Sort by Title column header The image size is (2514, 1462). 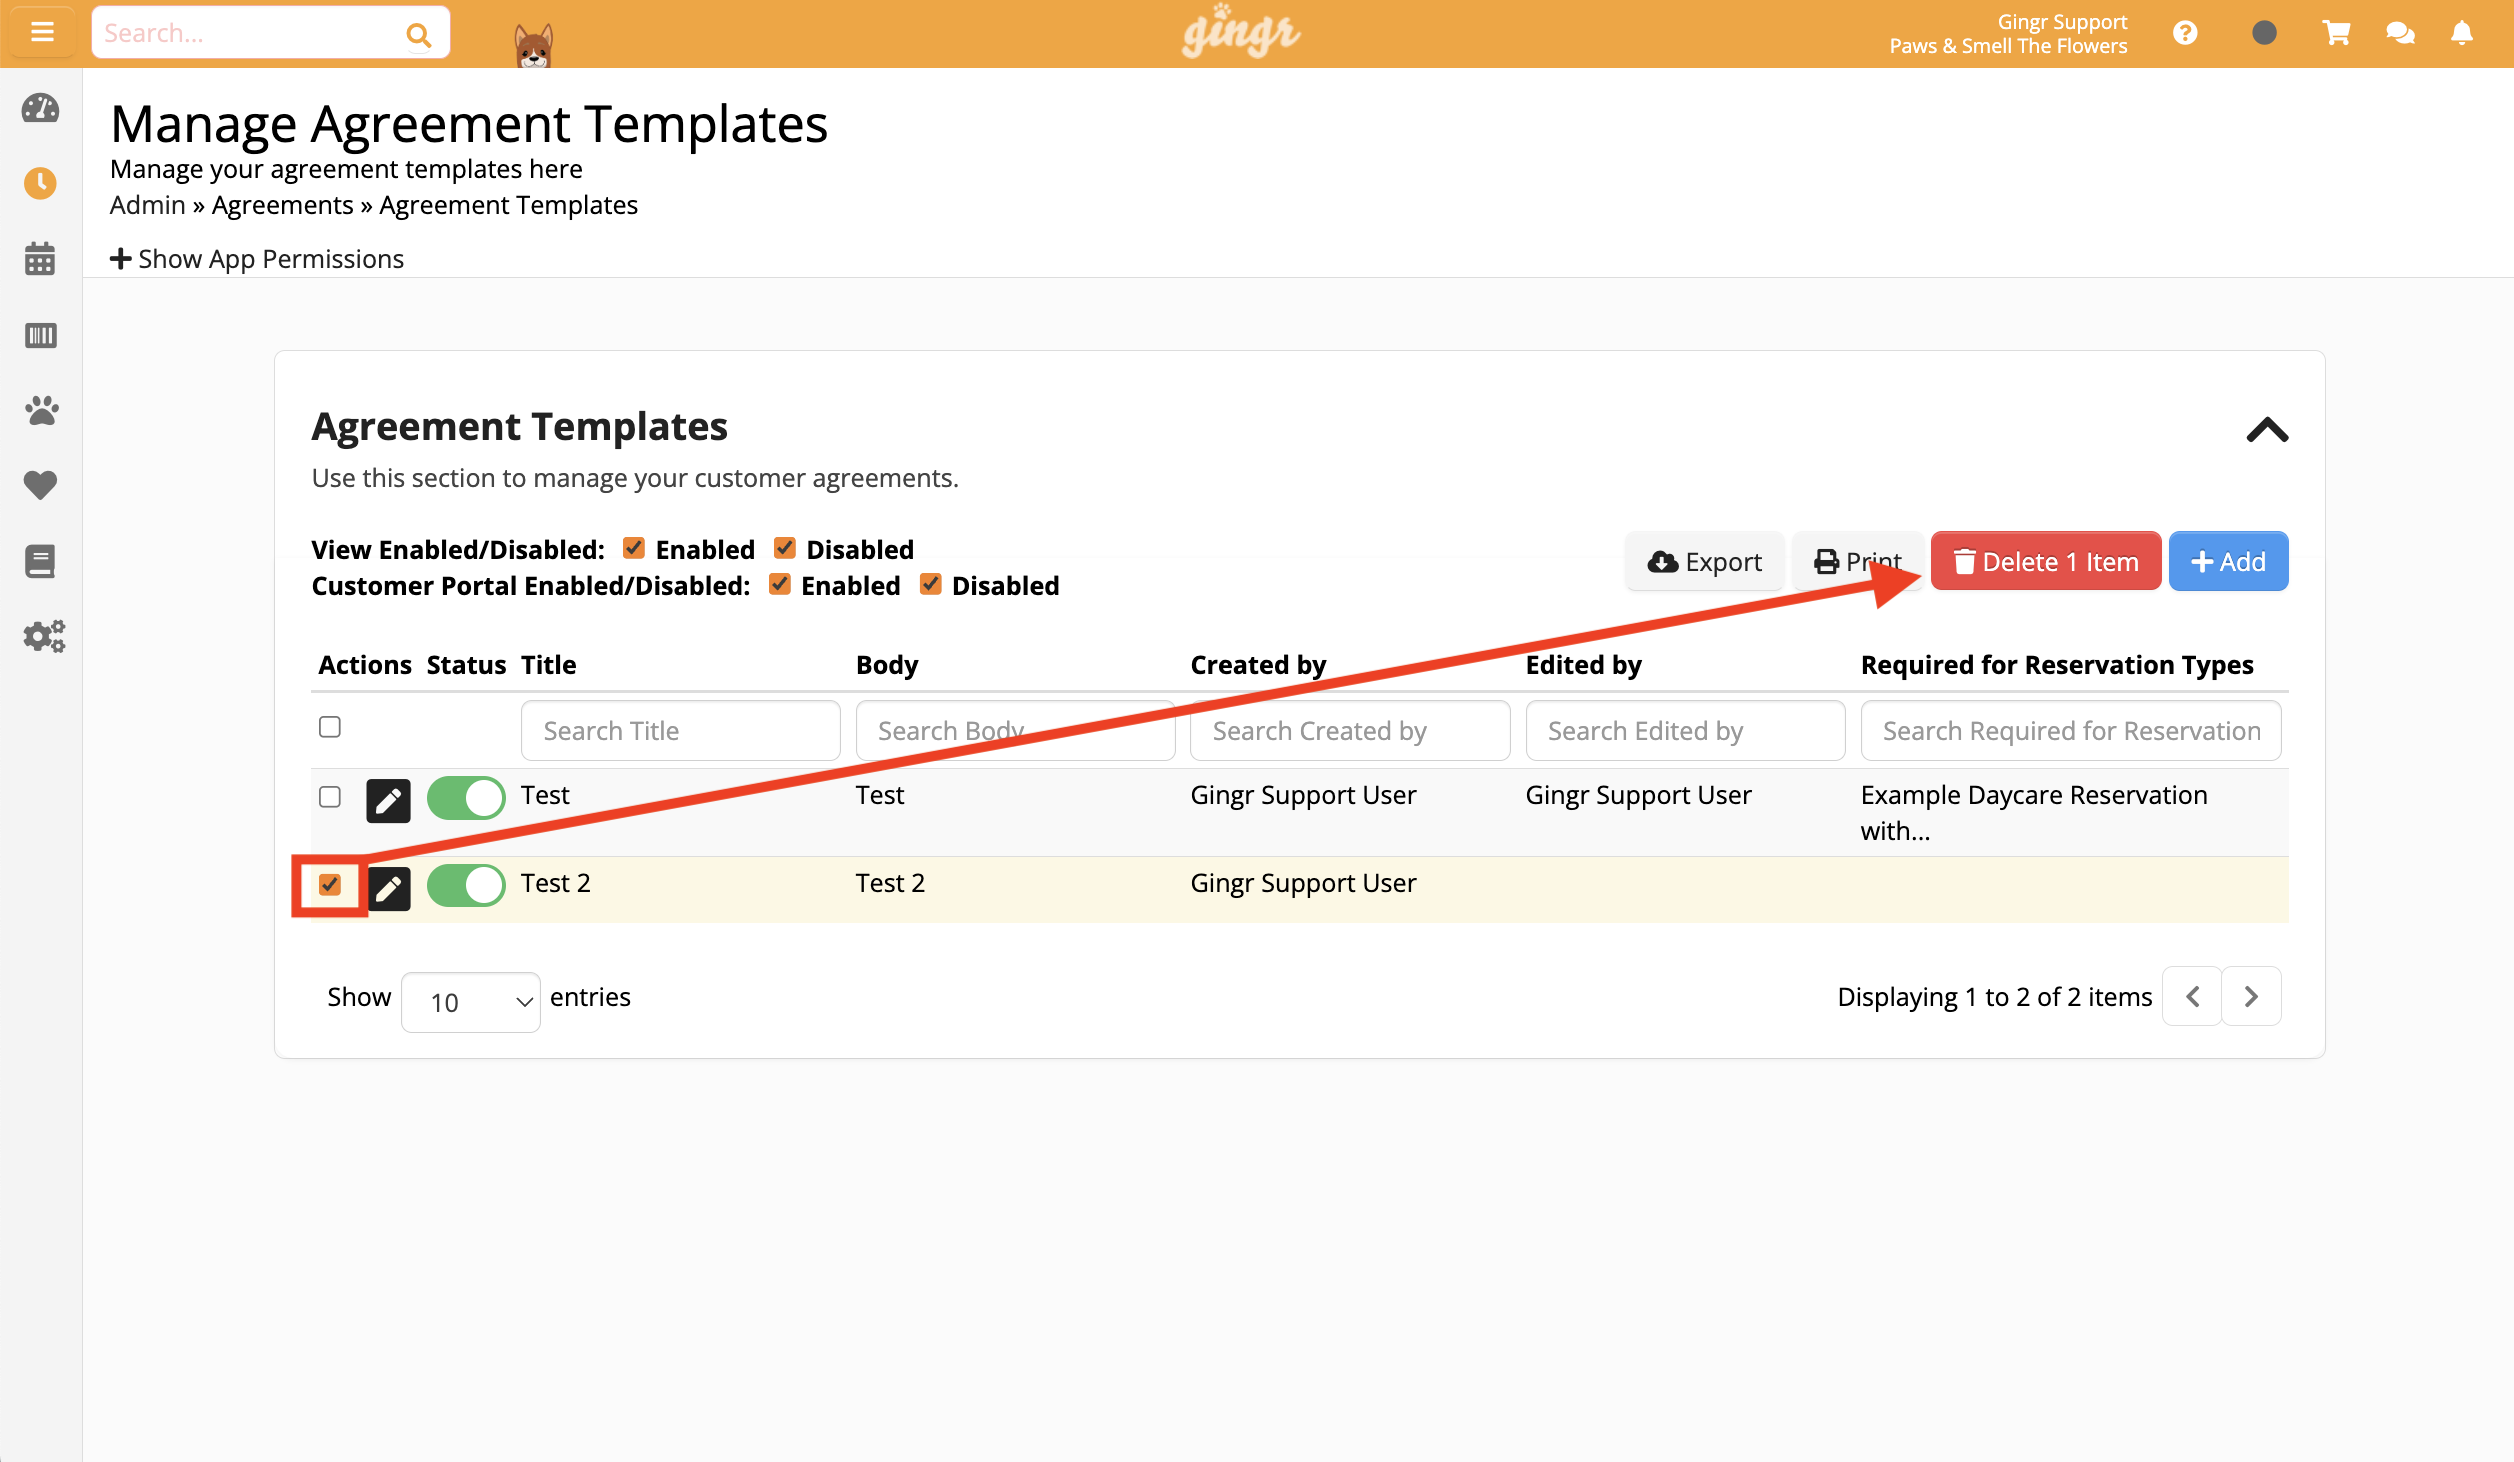pos(549,665)
